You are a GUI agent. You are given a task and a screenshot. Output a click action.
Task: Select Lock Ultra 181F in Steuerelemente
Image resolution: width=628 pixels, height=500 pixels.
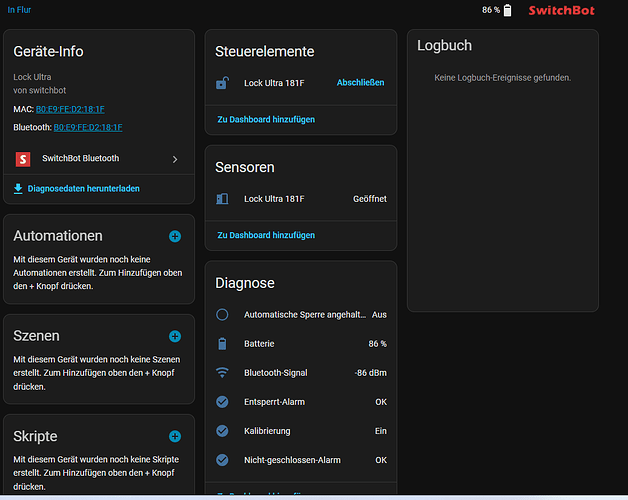tap(274, 83)
